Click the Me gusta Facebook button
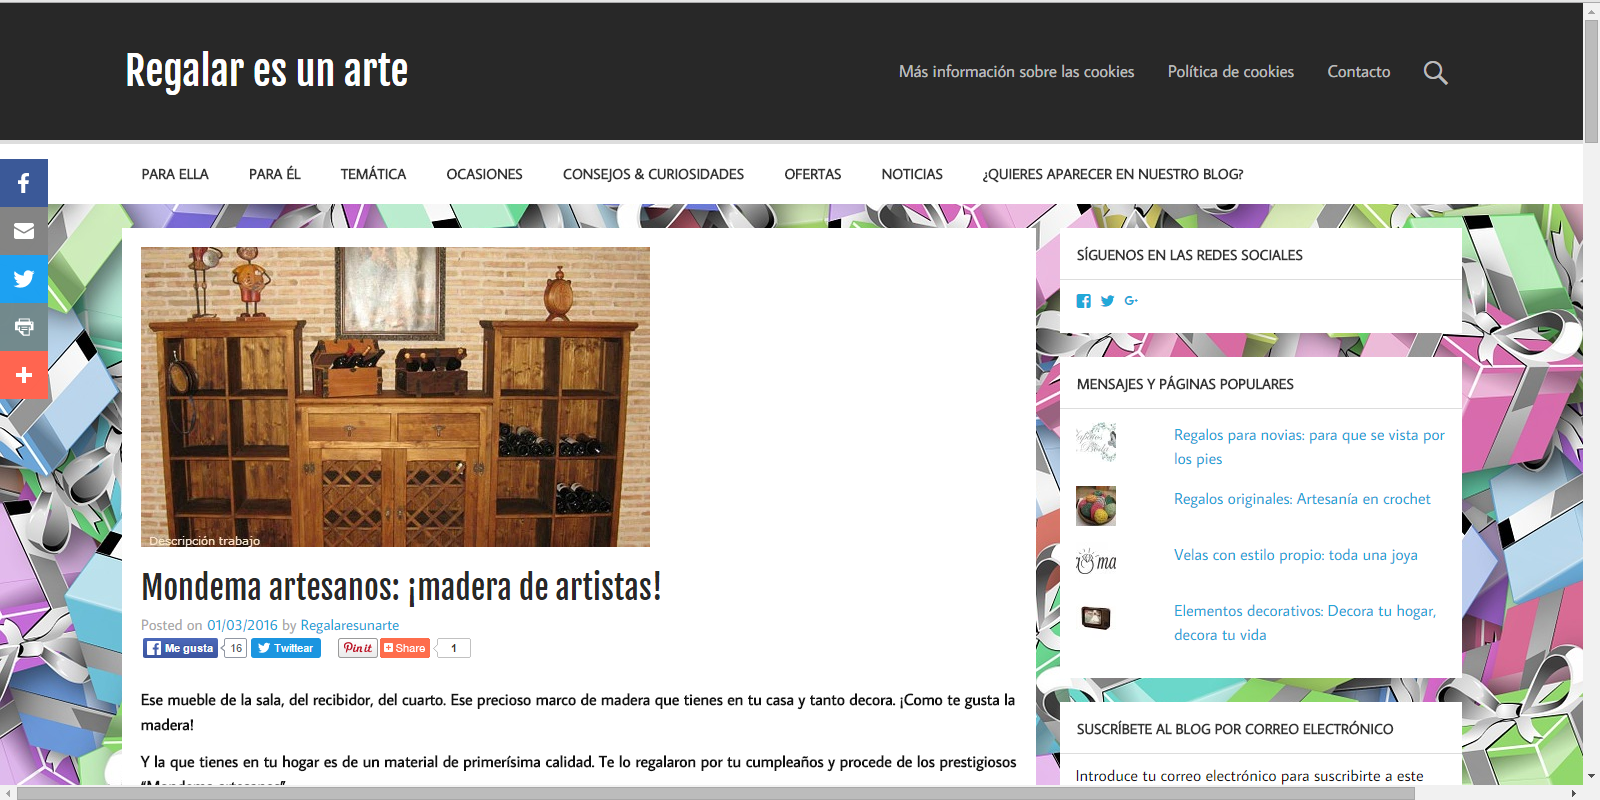Image resolution: width=1600 pixels, height=800 pixels. point(181,648)
